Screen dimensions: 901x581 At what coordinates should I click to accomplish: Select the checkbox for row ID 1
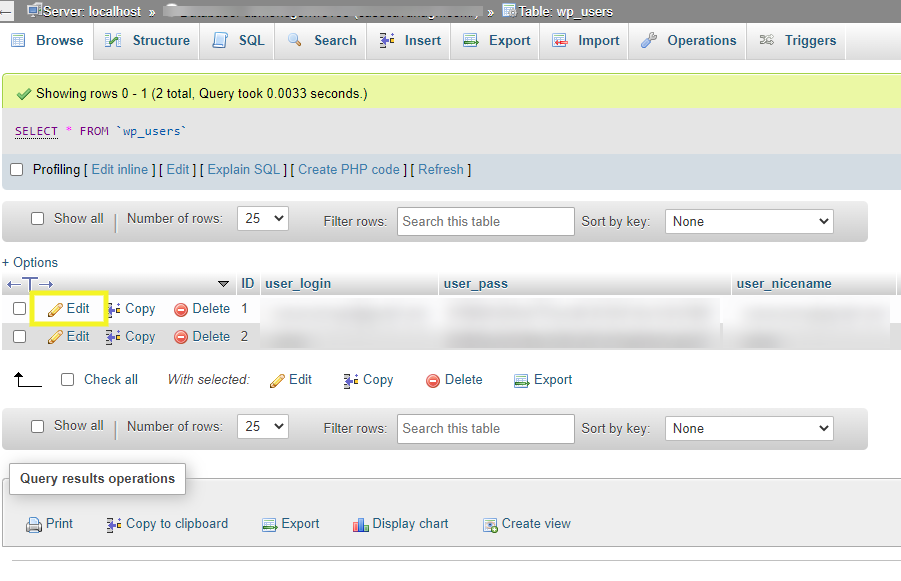(20, 309)
